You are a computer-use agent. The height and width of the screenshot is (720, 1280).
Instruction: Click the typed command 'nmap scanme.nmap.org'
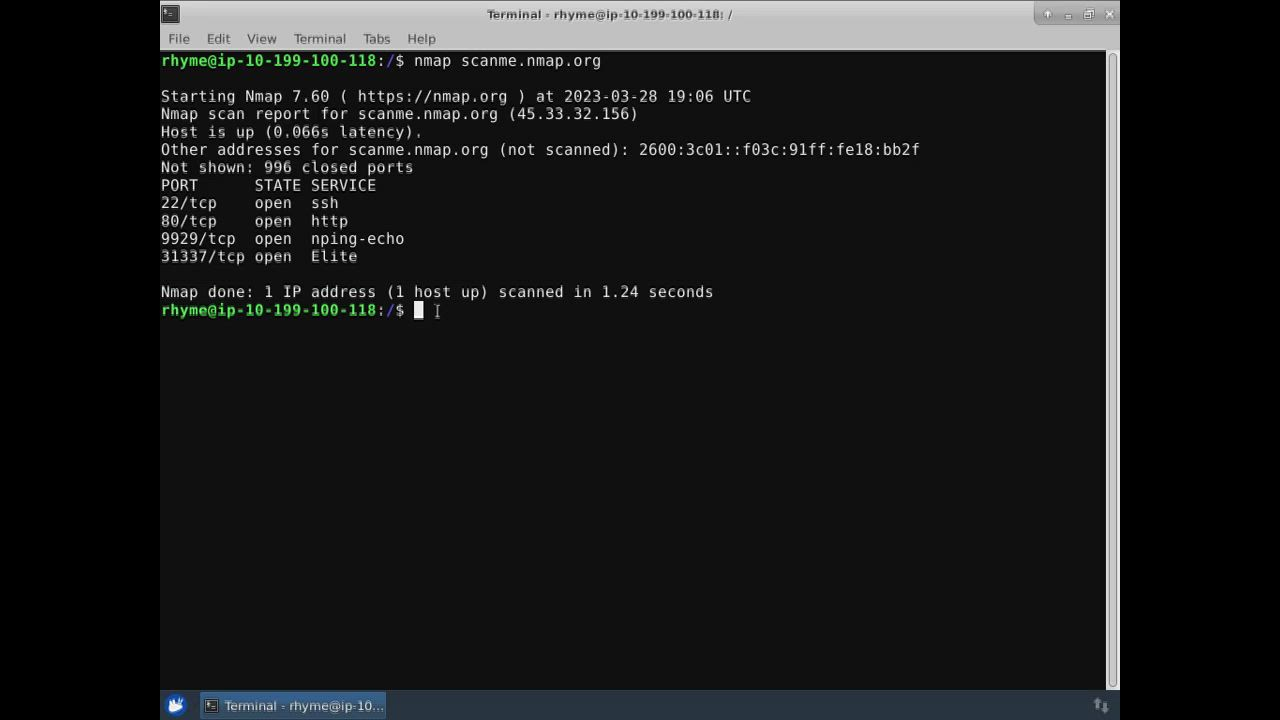tap(507, 61)
